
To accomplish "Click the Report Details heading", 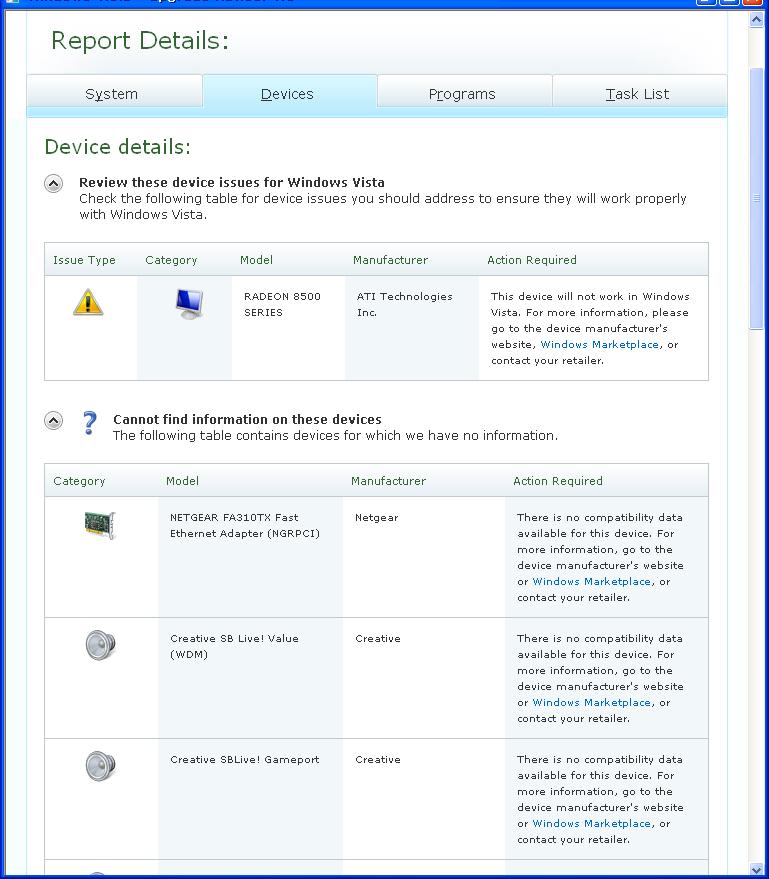I will (140, 41).
